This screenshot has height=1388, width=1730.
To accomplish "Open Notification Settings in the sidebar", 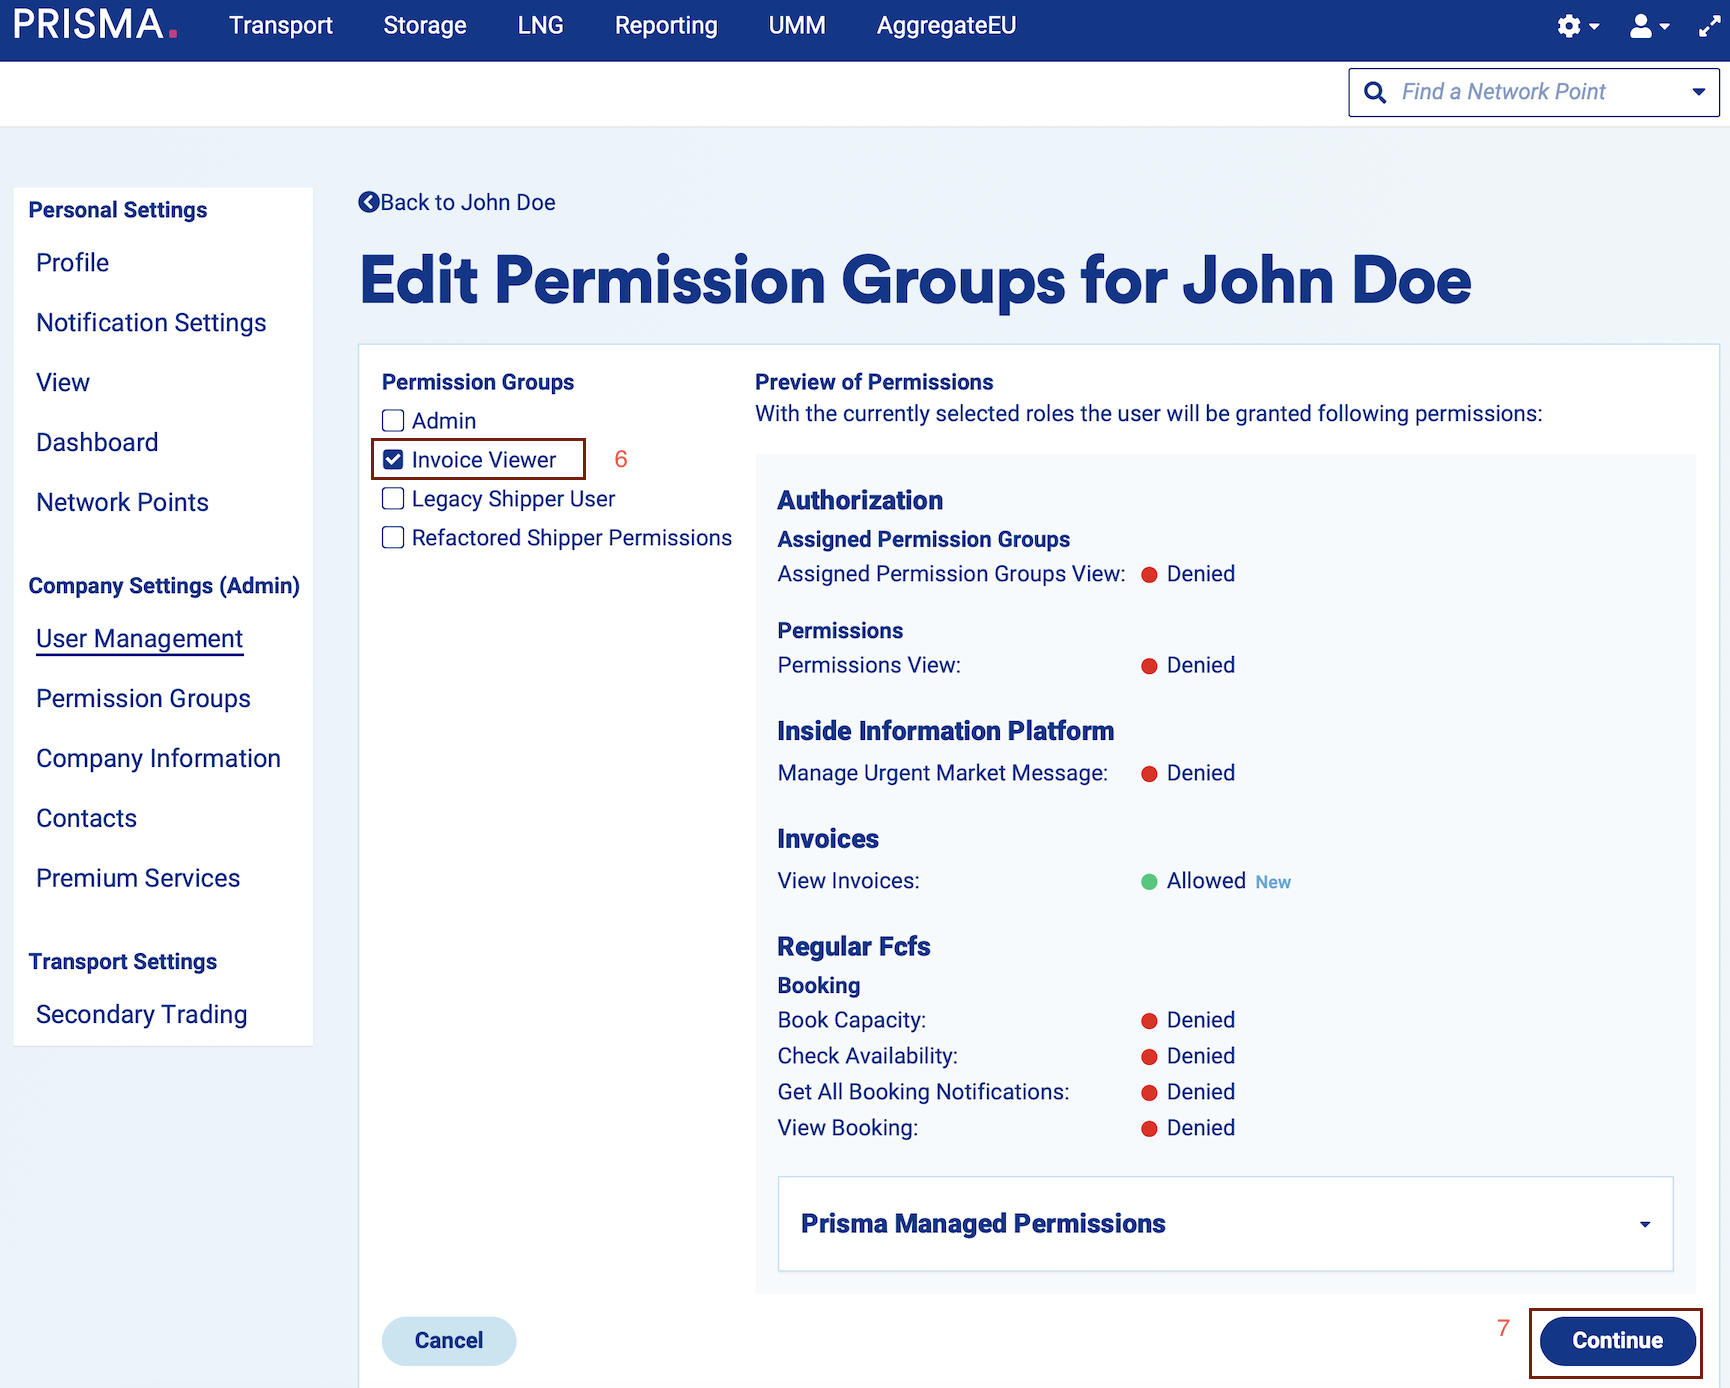I will click(151, 323).
